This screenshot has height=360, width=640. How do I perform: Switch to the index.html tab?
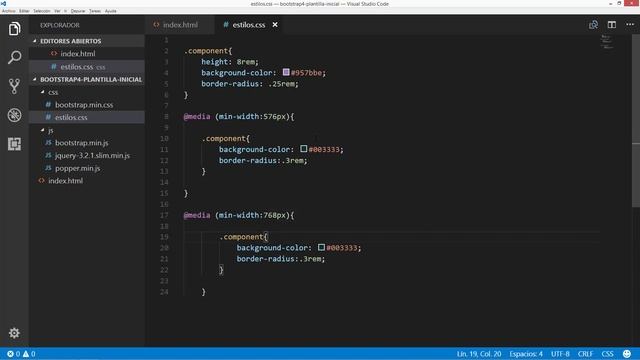[180, 25]
